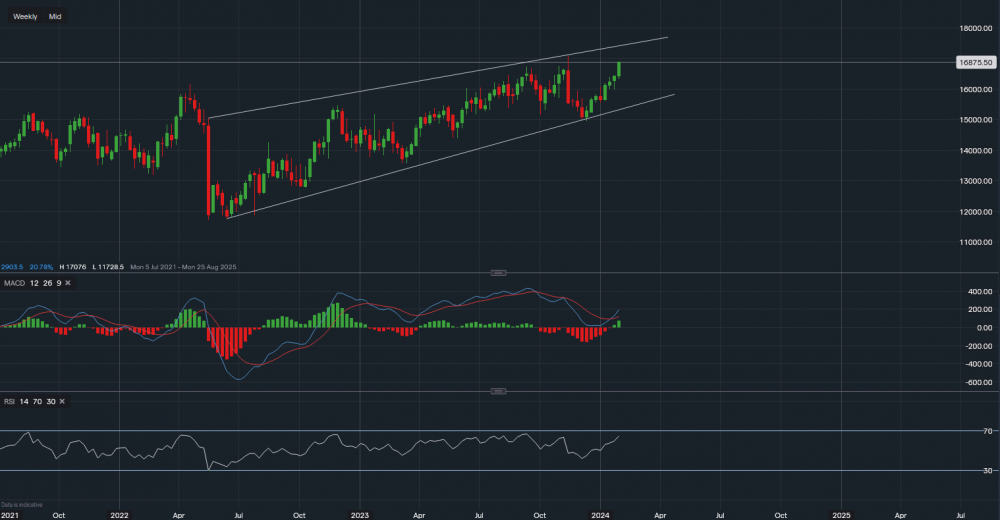Remove the RSI indicator with its X
This screenshot has height=520, width=1000.
click(62, 401)
